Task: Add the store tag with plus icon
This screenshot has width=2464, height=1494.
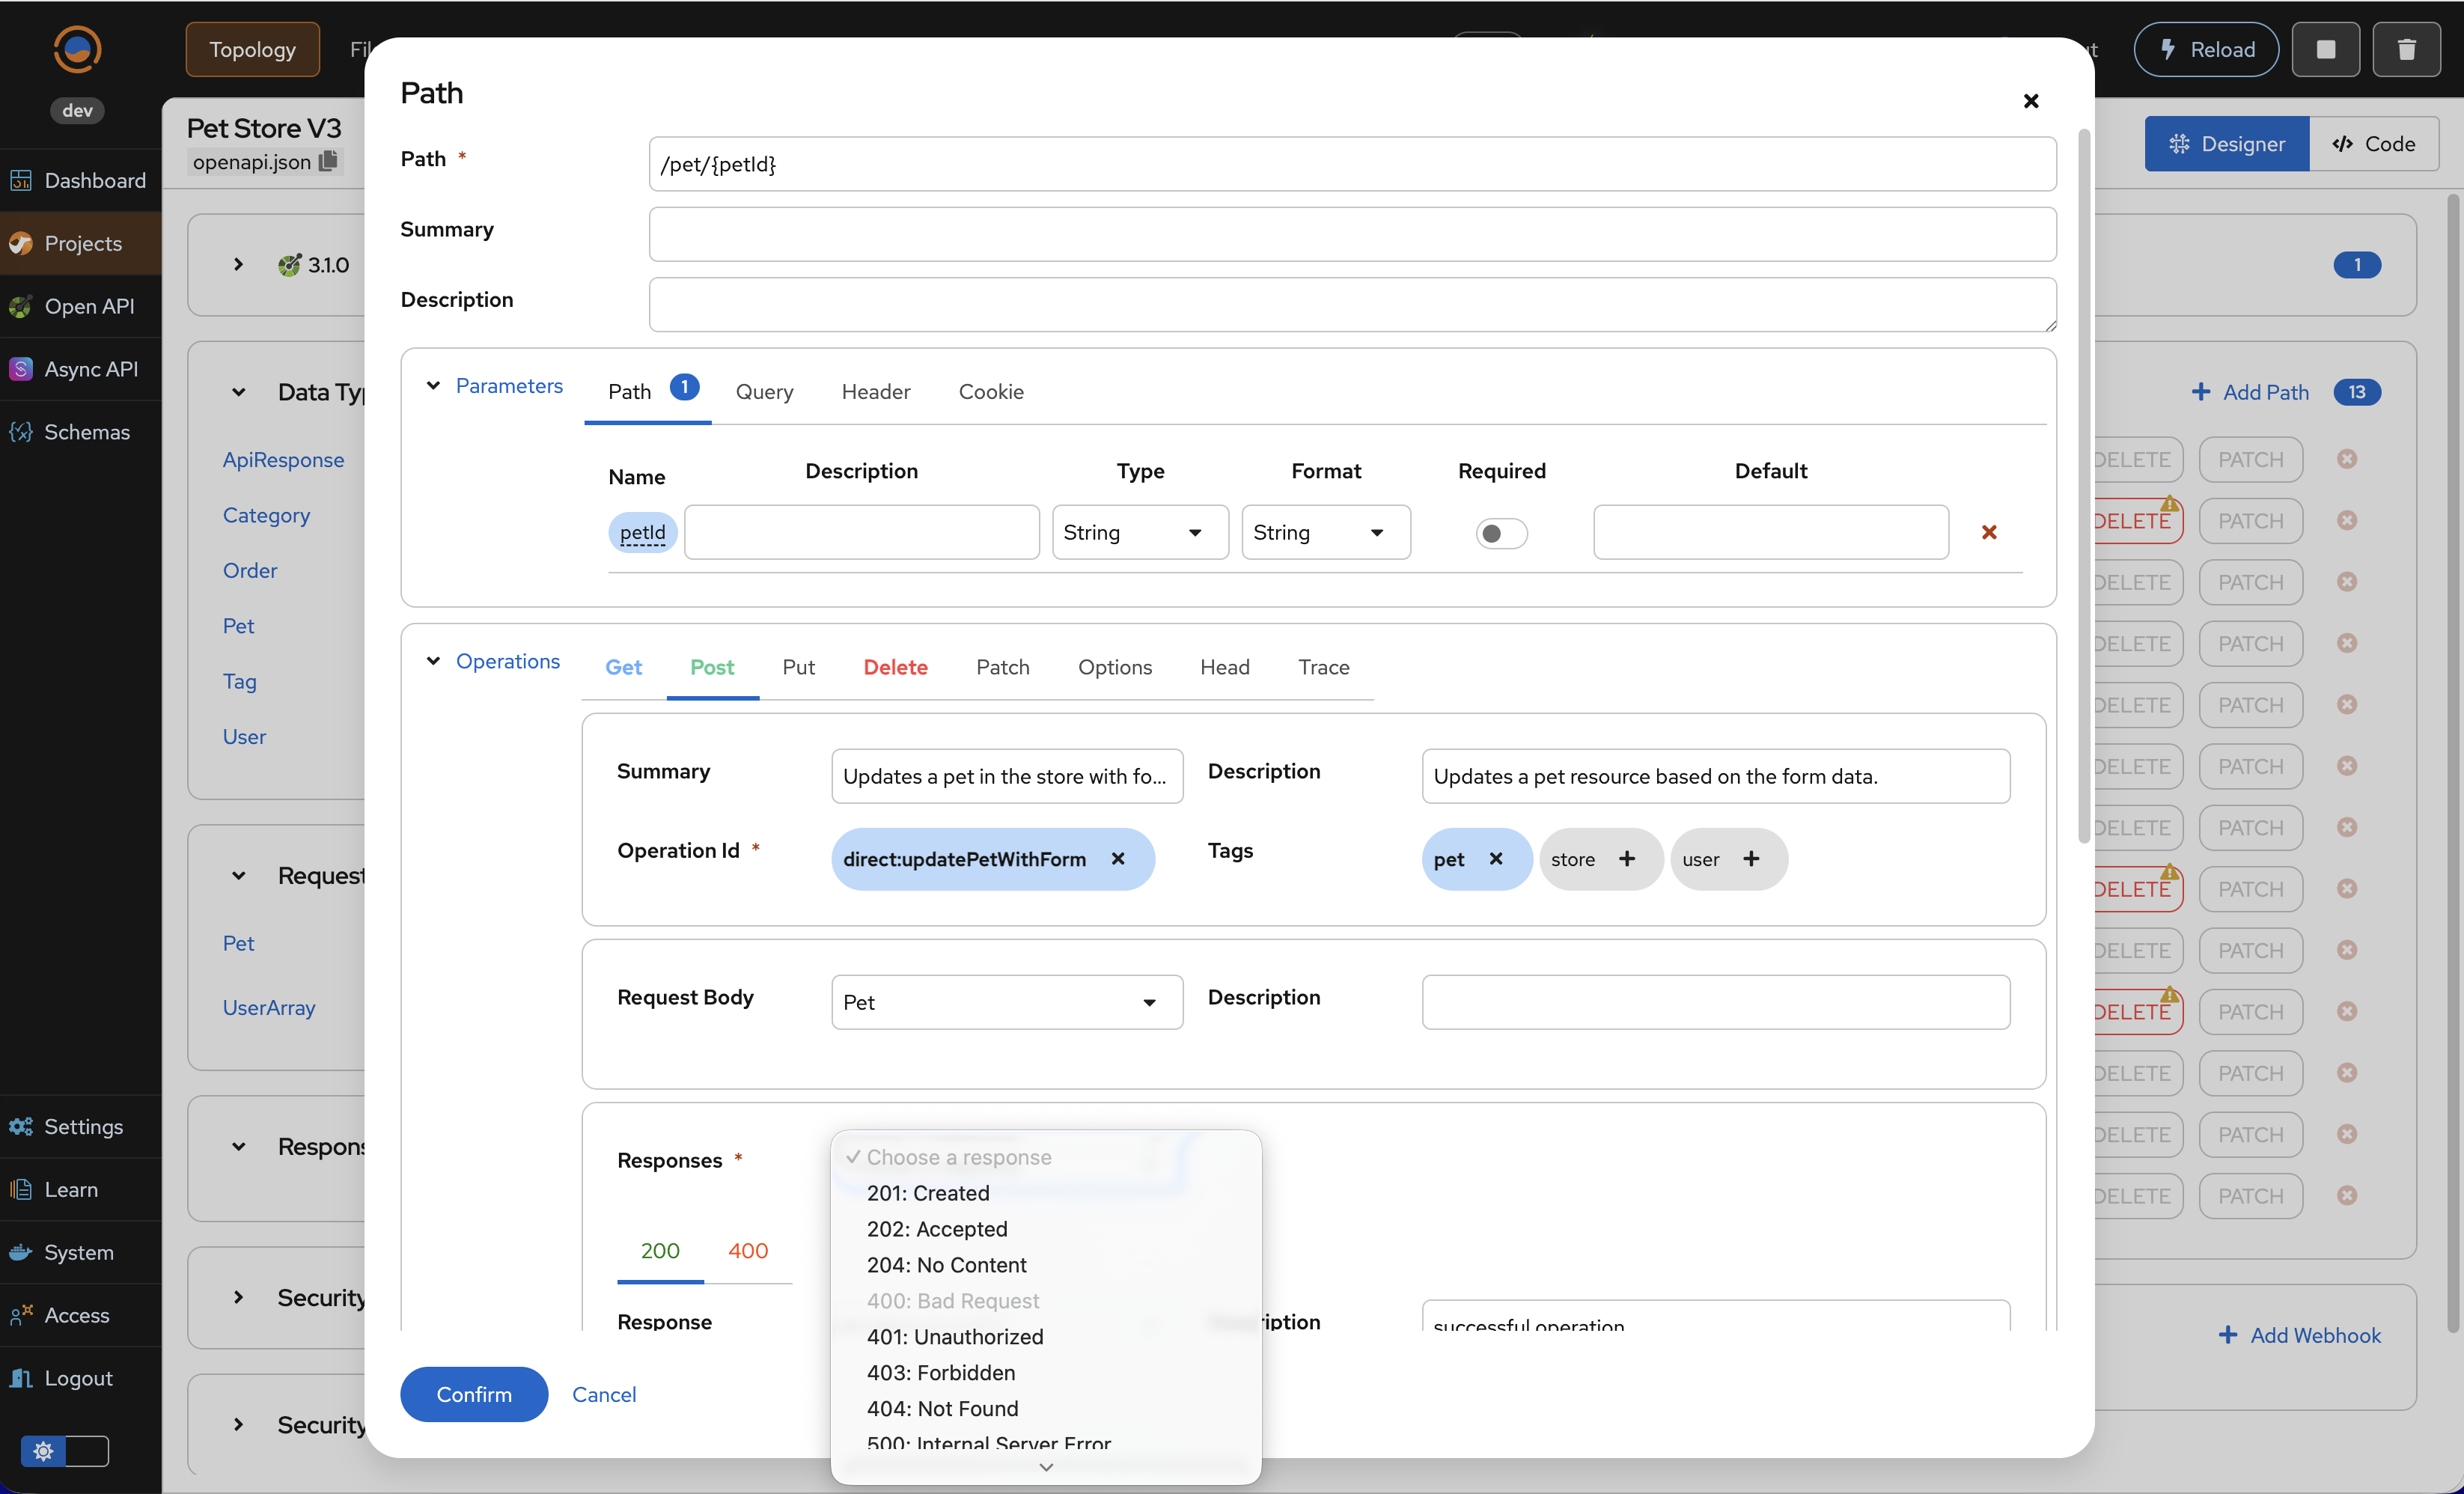Action: pos(1627,859)
